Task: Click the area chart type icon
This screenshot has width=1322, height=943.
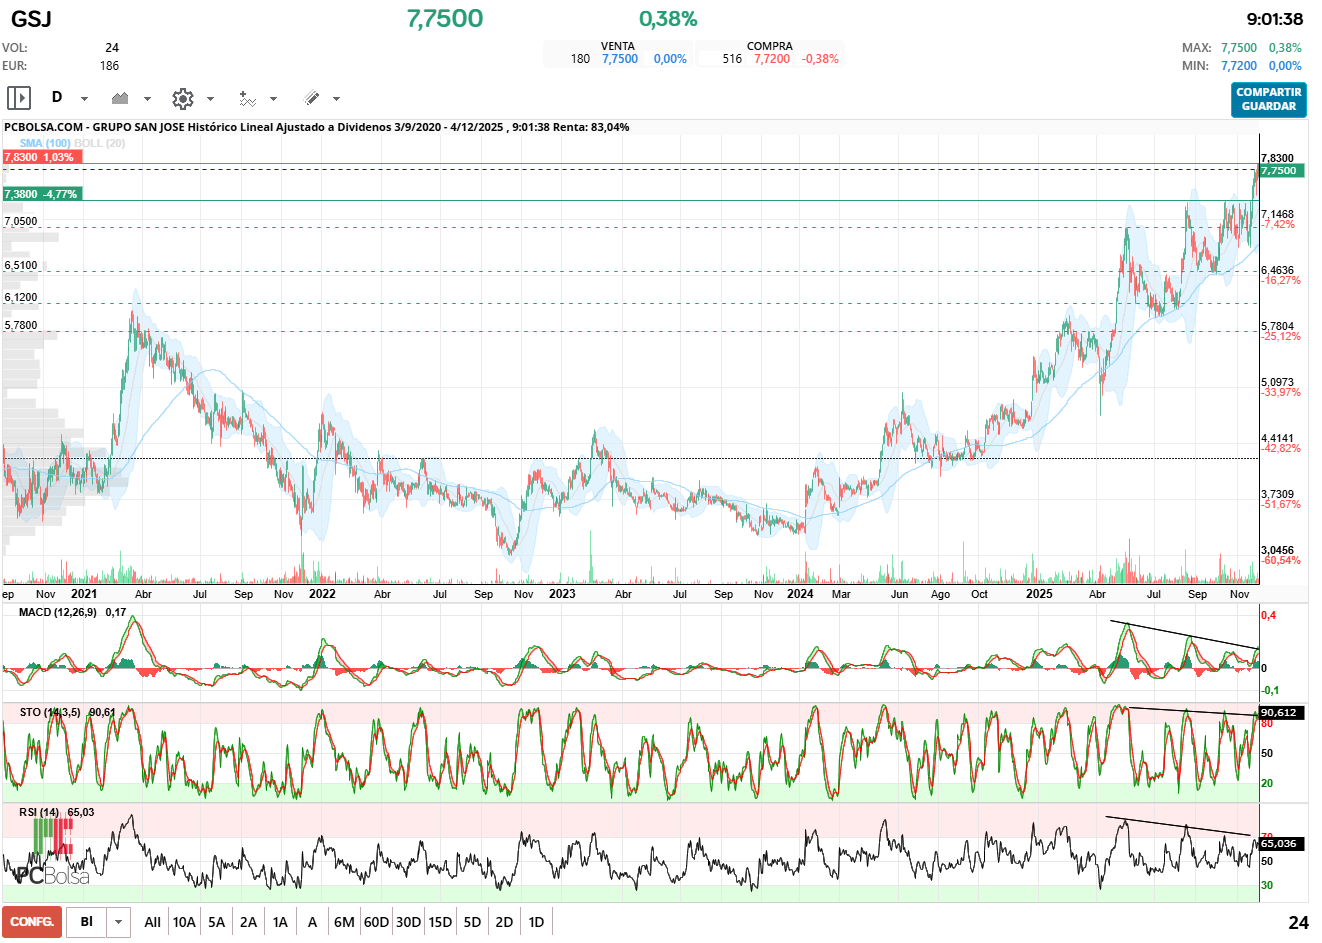Action: point(121,98)
